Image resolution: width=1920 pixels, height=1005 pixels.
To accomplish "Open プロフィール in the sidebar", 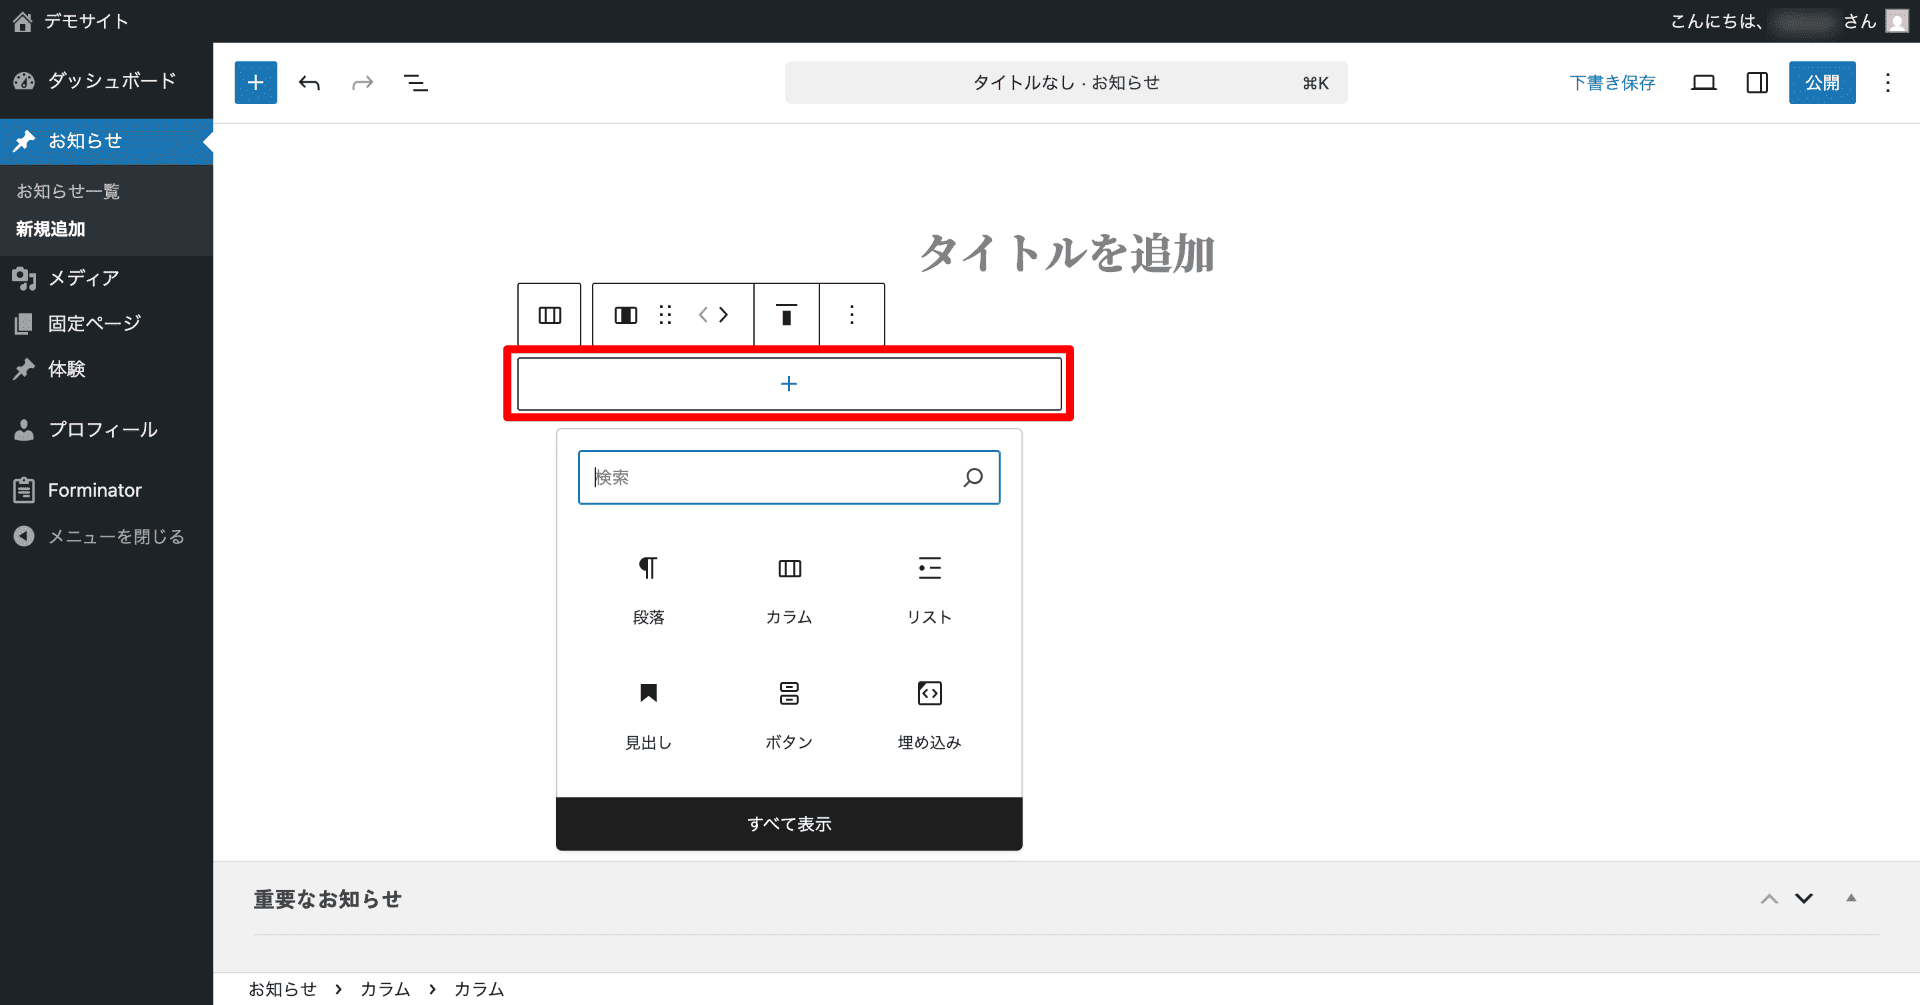I will click(106, 430).
